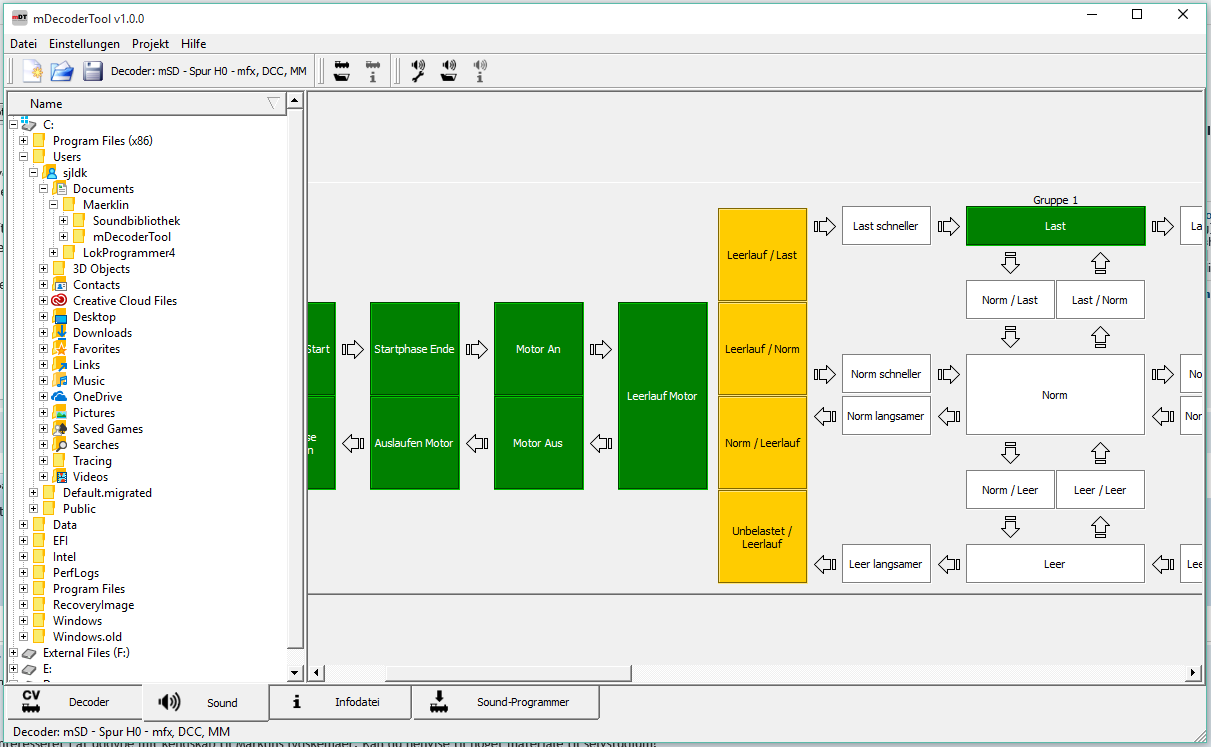1211x747 pixels.
Task: Switch to the Infodatei tab
Action: [x=340, y=702]
